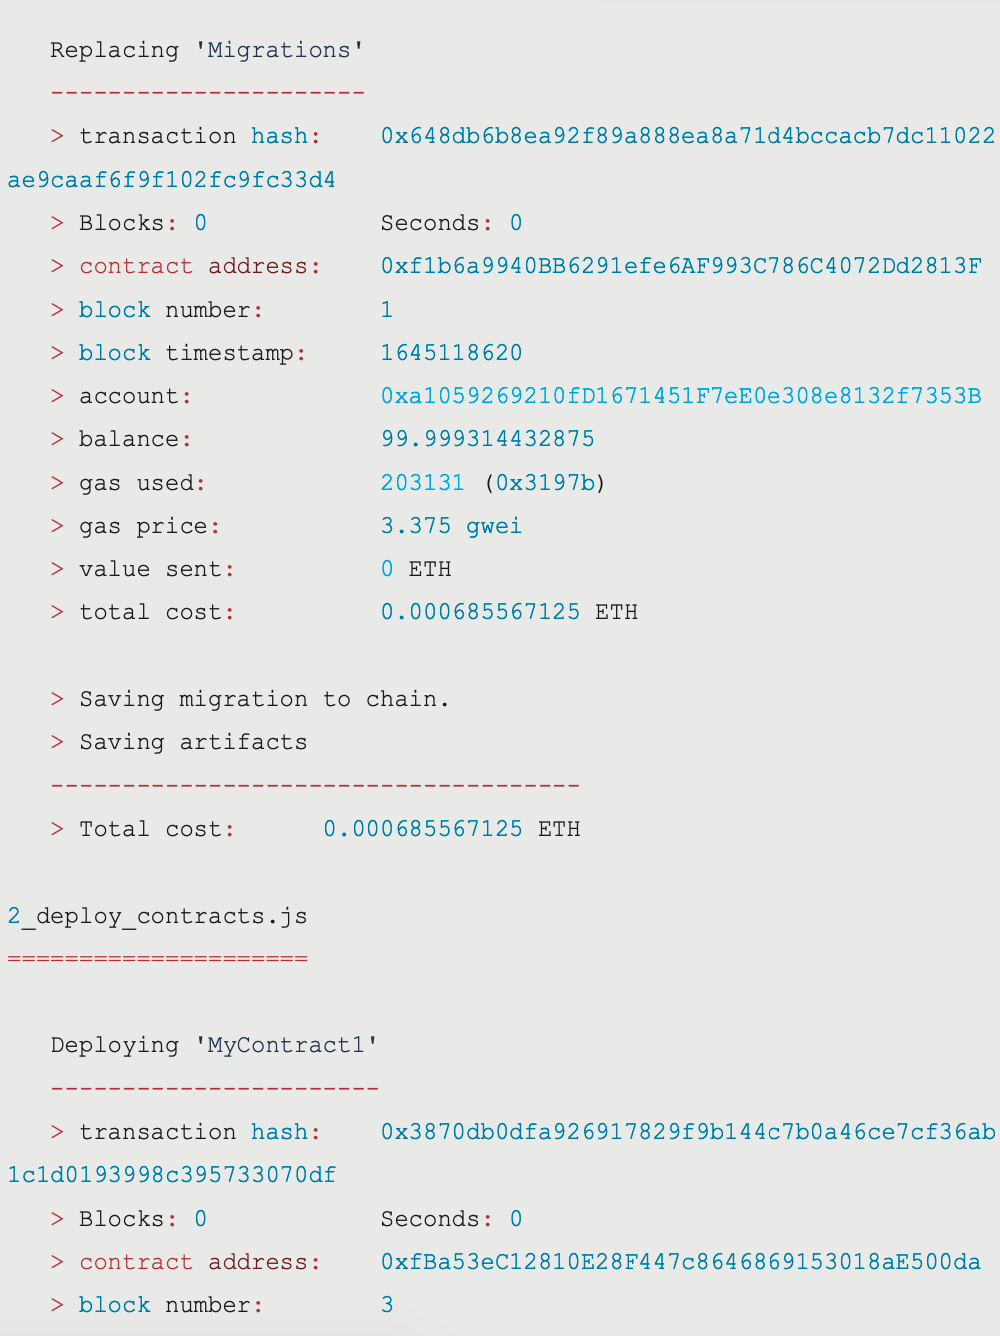Click the gas price 3.375 gwei
1000x1336 pixels.
click(x=451, y=526)
